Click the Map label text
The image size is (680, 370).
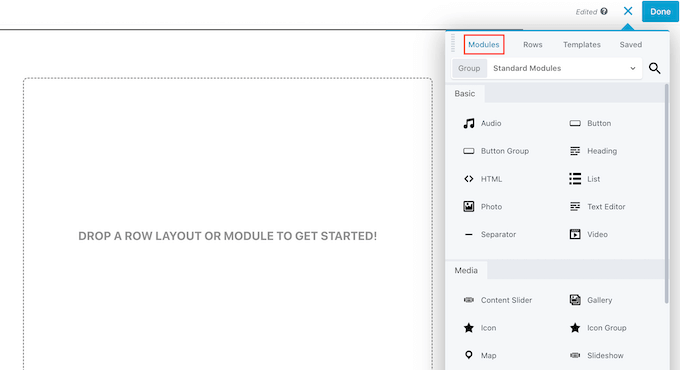point(488,355)
